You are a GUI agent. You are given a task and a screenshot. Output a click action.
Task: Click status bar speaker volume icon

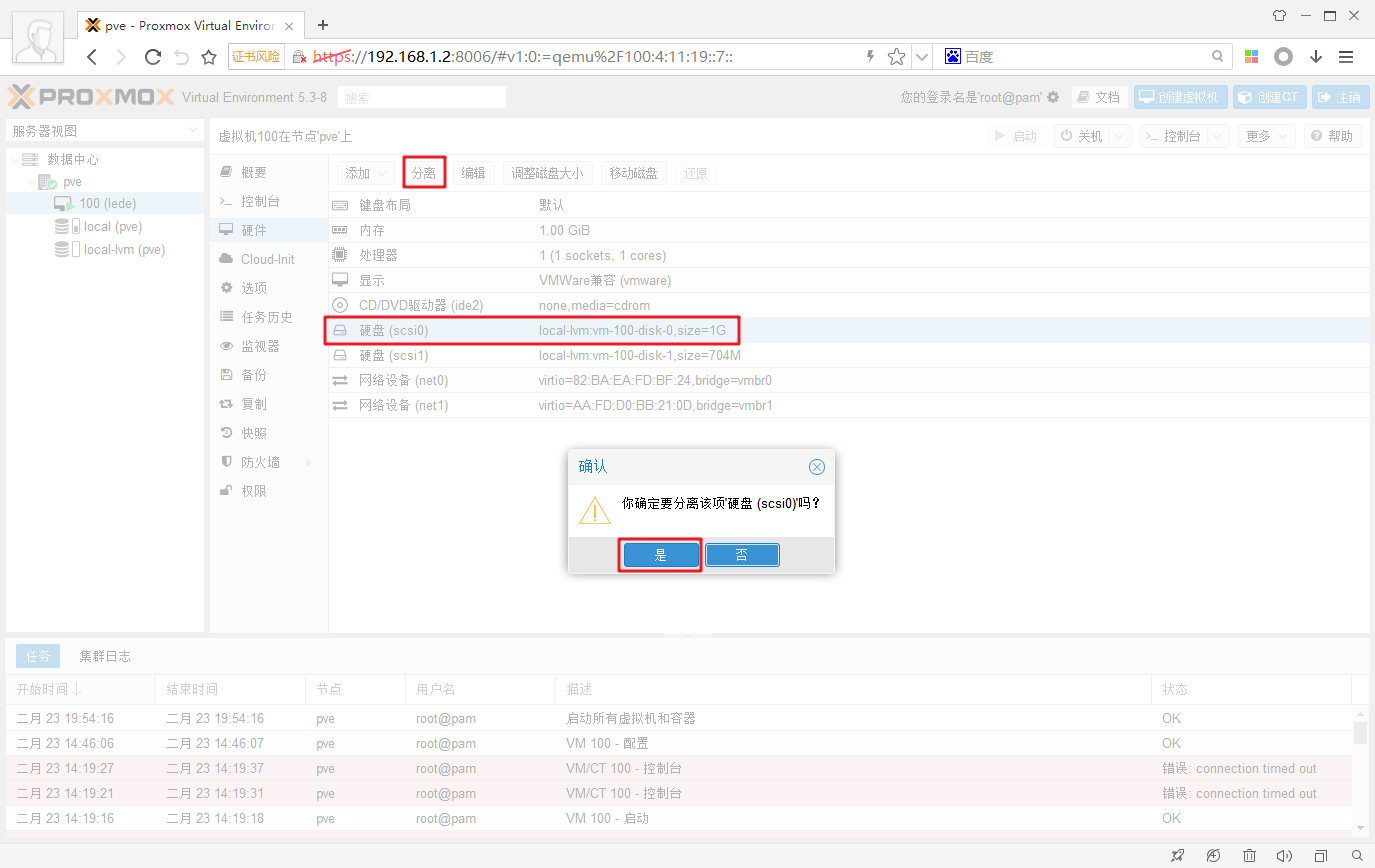click(1285, 856)
